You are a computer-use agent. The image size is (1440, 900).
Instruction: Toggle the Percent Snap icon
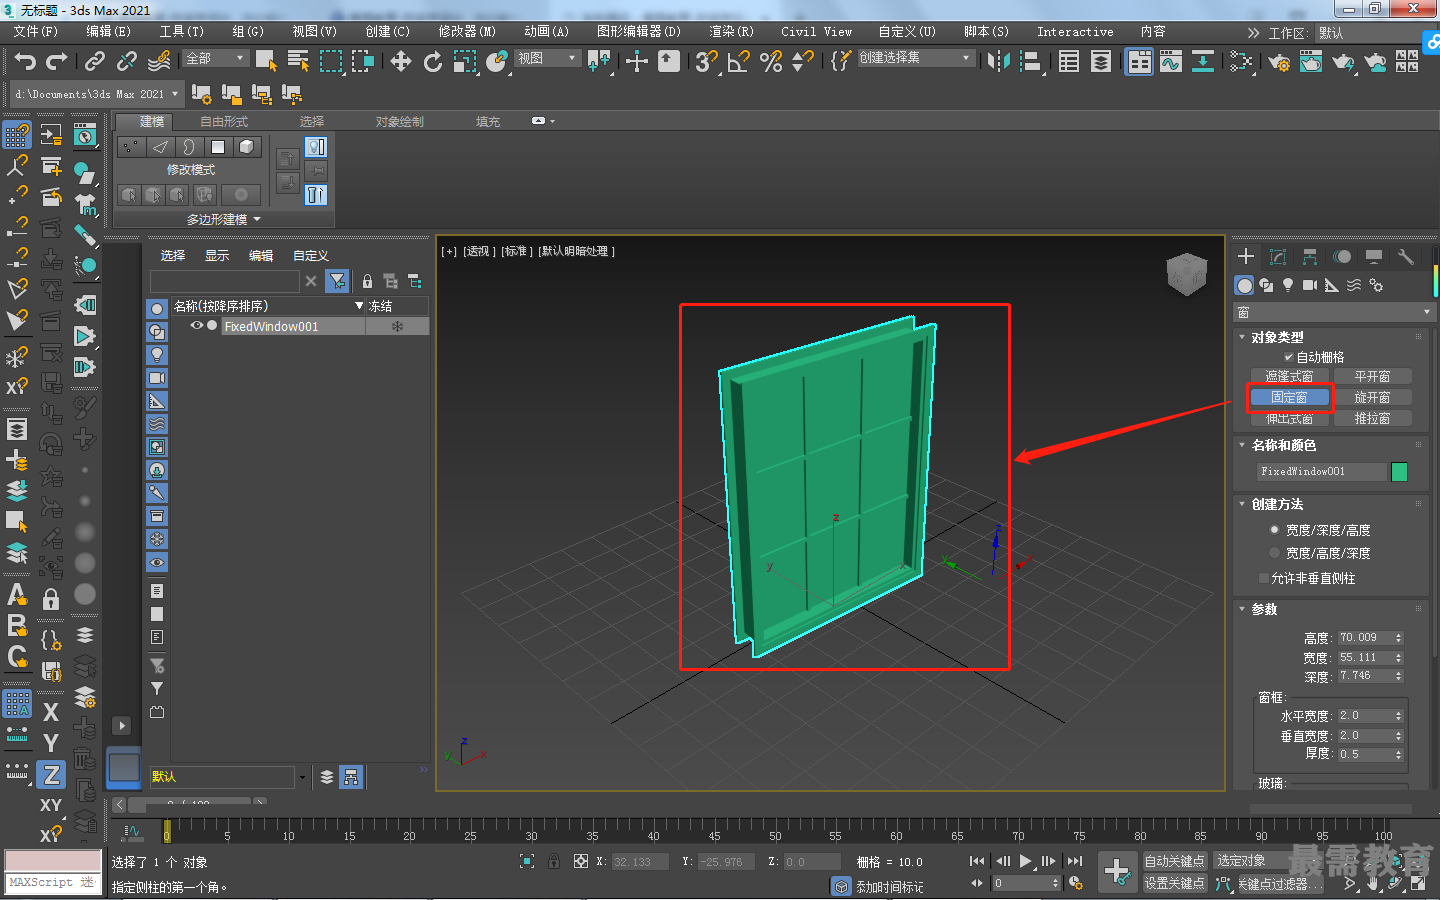tap(771, 62)
